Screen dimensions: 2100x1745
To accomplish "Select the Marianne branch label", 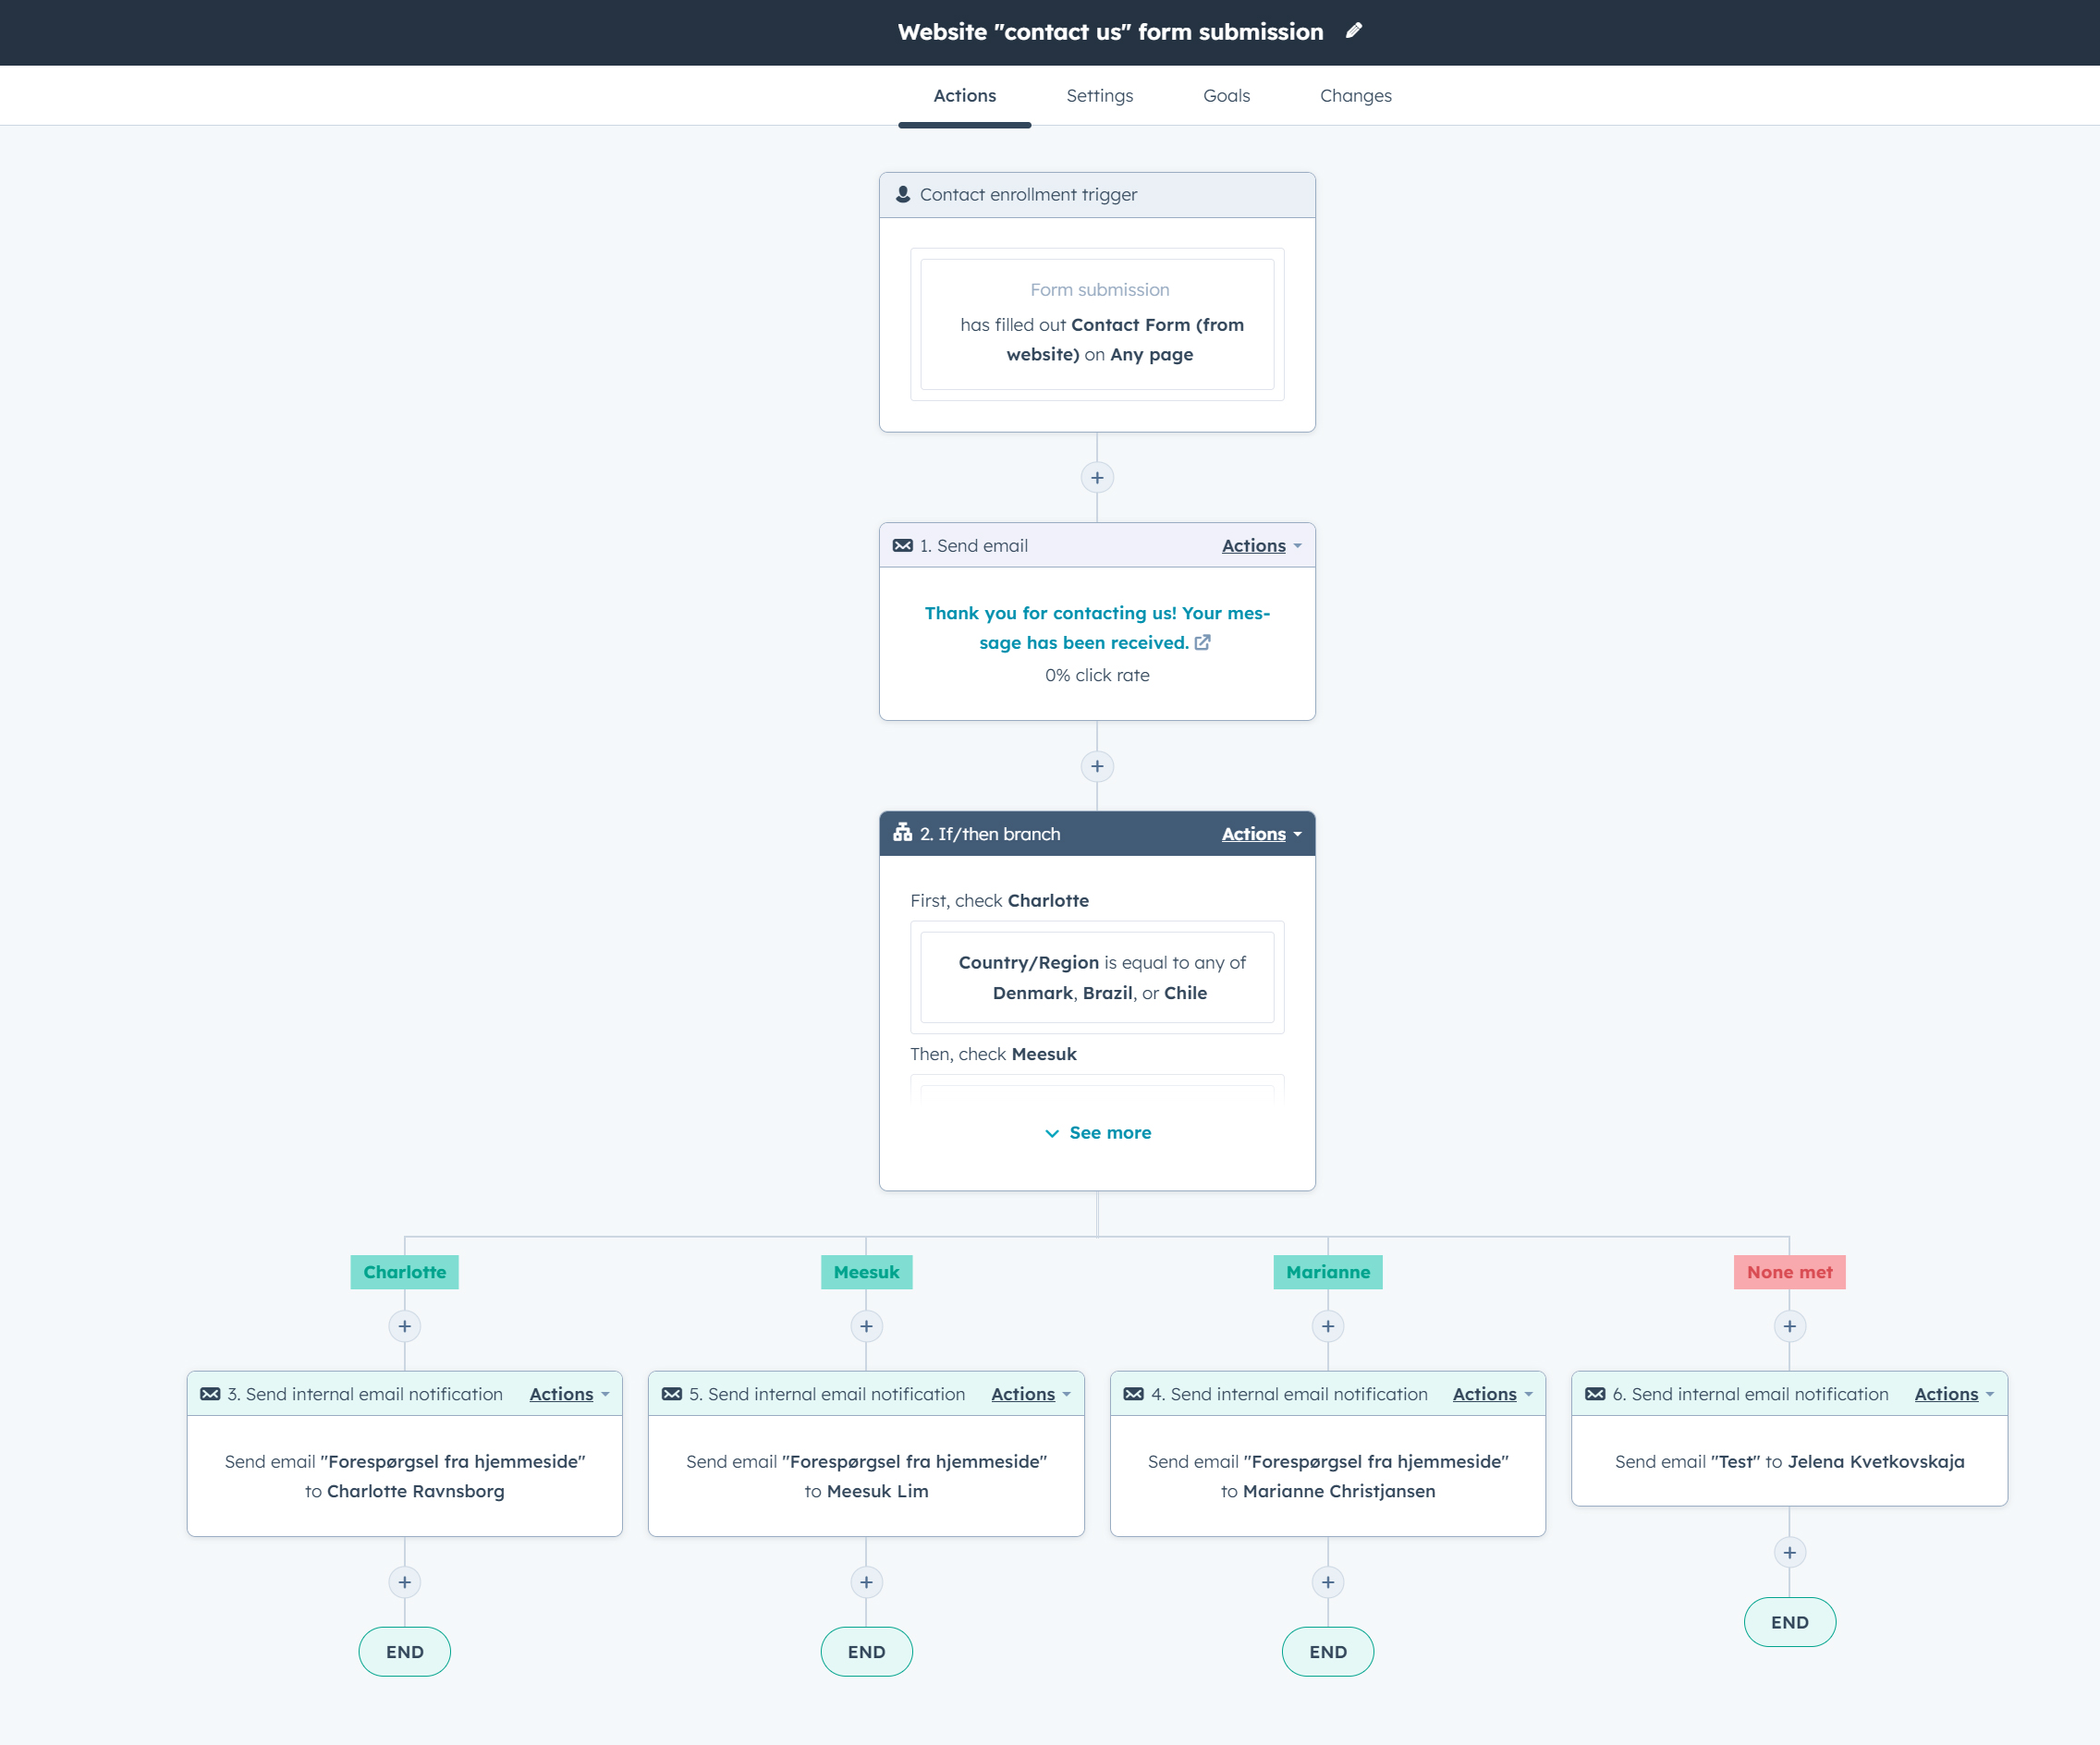I will 1327,1272.
